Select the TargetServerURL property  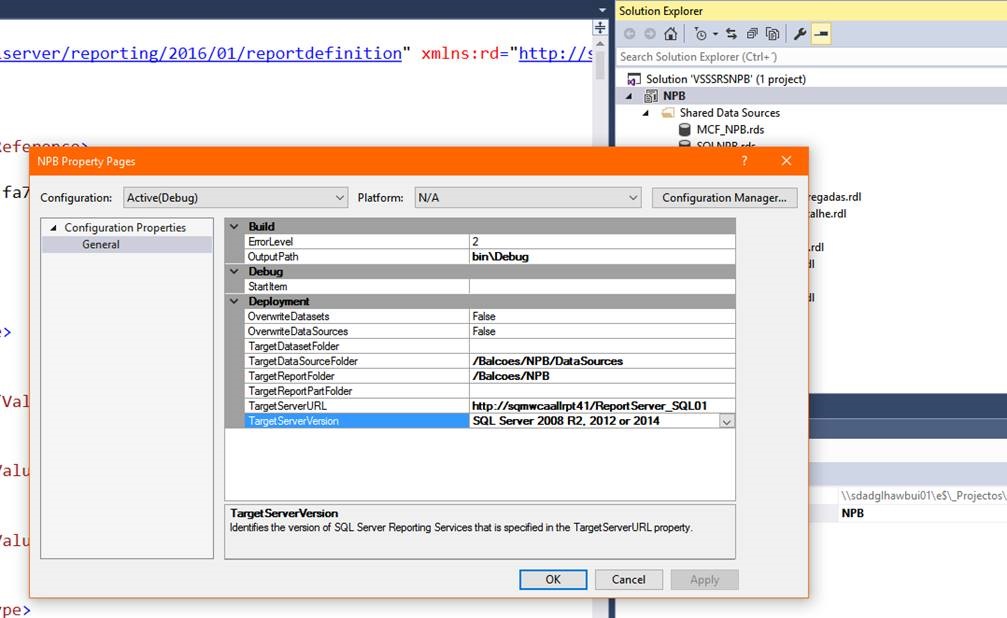(x=356, y=406)
